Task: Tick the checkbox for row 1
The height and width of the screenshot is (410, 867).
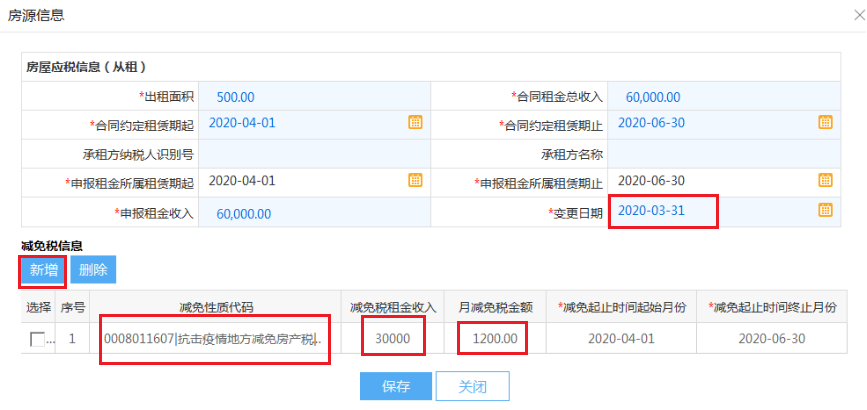Action: tap(37, 339)
